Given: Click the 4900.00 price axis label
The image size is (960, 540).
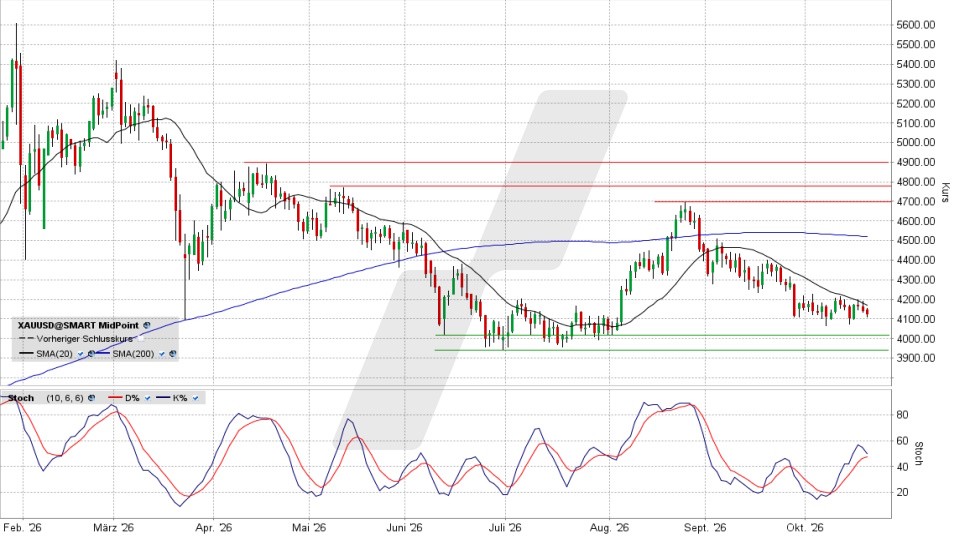Looking at the screenshot, I should pos(915,162).
